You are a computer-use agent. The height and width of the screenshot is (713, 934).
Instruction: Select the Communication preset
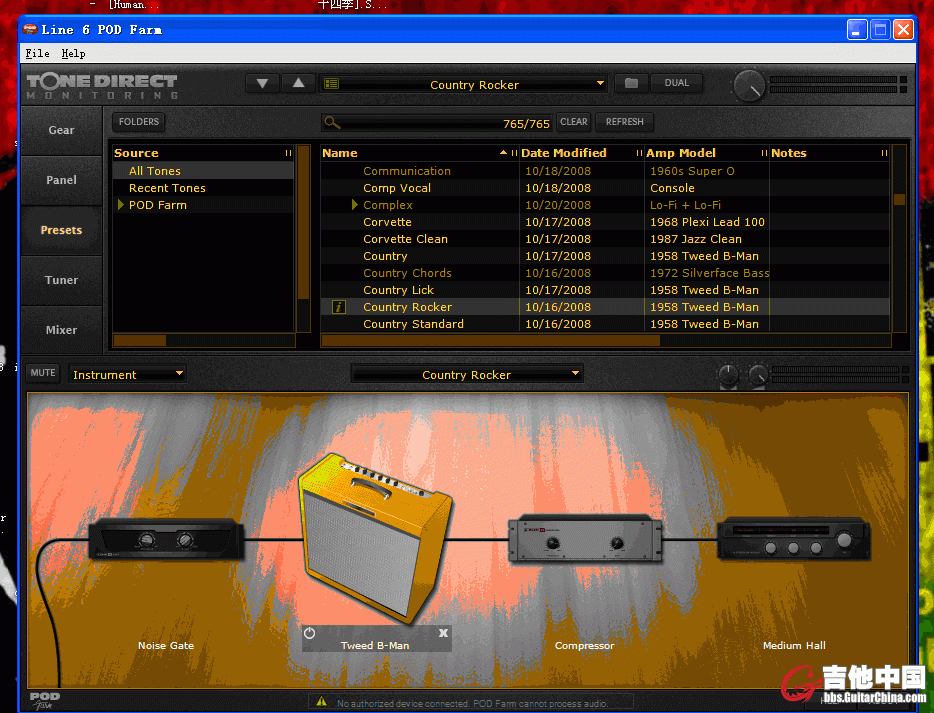pos(407,171)
